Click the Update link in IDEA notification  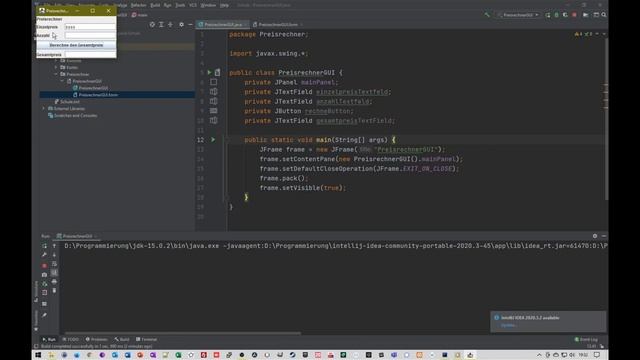(x=508, y=325)
